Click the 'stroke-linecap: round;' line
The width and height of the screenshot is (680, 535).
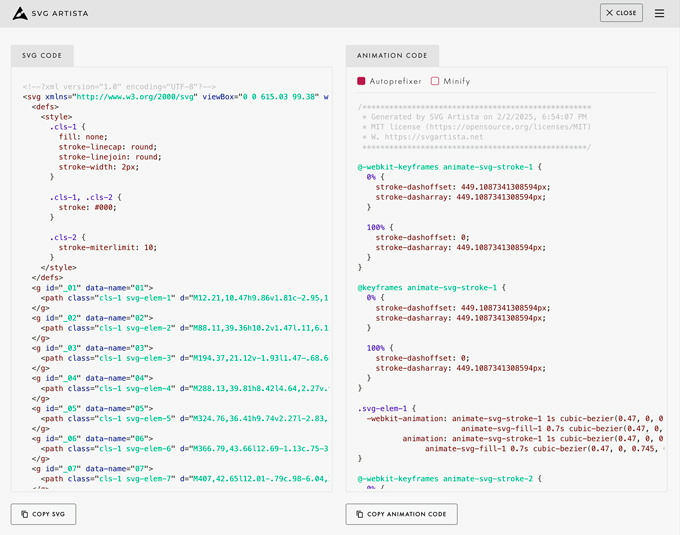[108, 147]
